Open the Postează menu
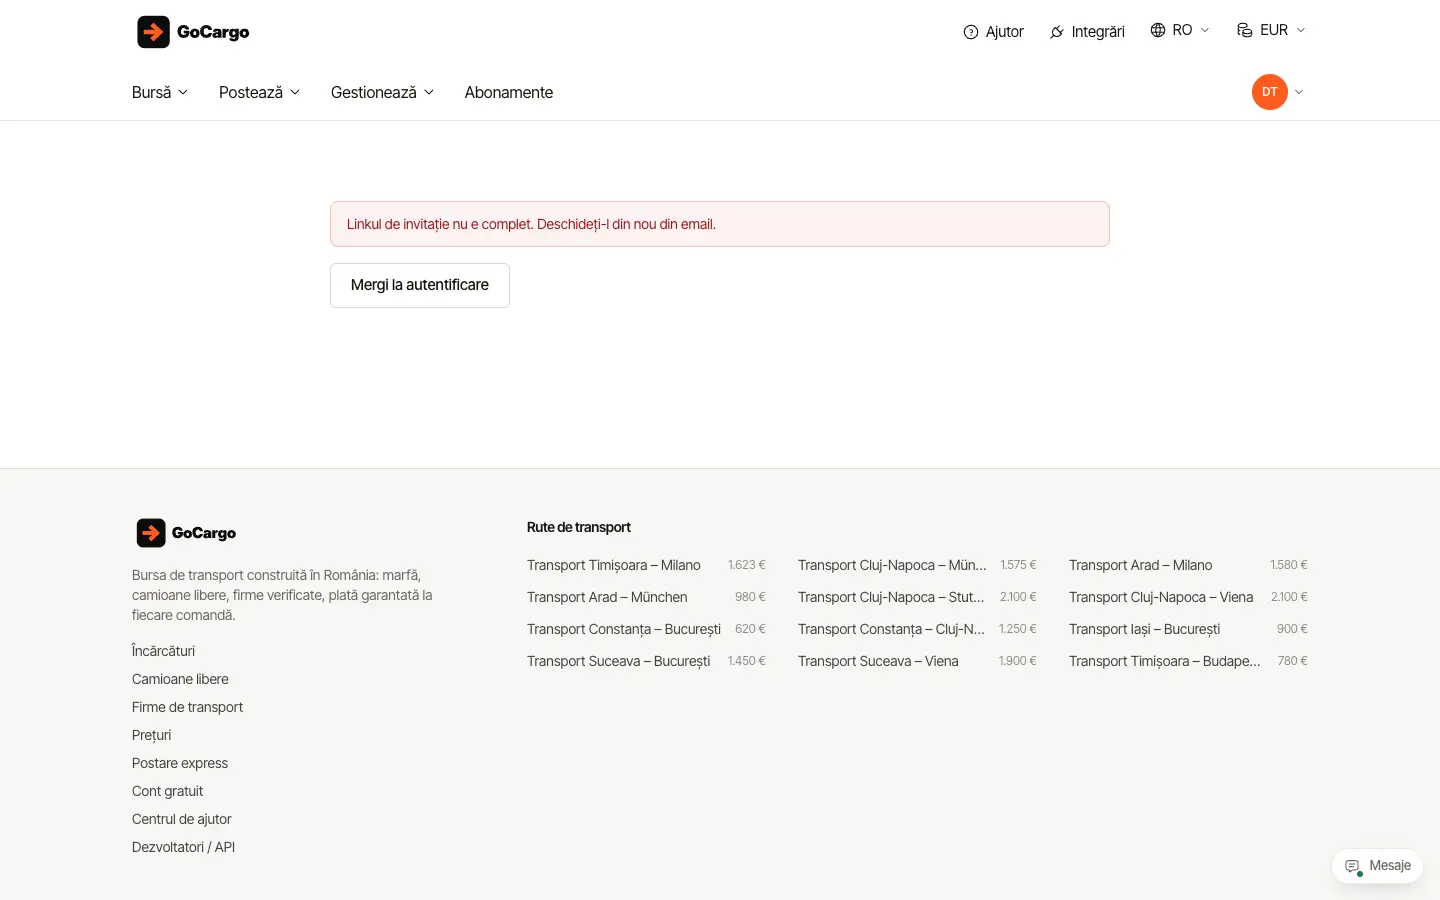 coord(259,92)
